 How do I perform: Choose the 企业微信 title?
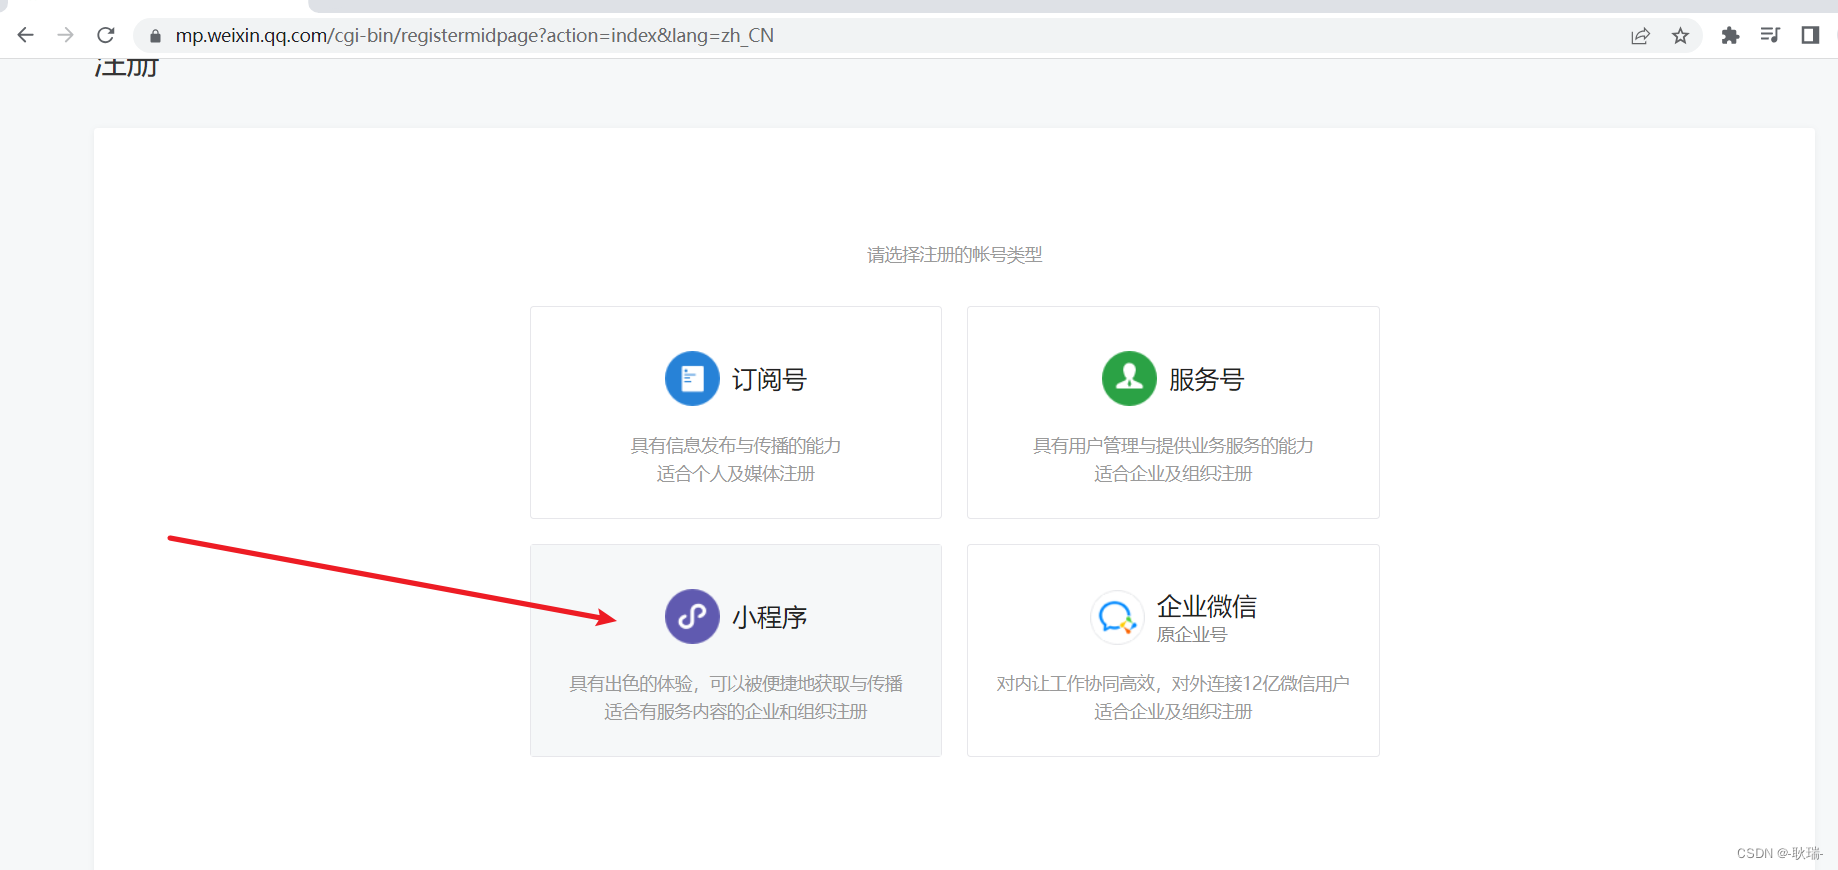[1207, 606]
